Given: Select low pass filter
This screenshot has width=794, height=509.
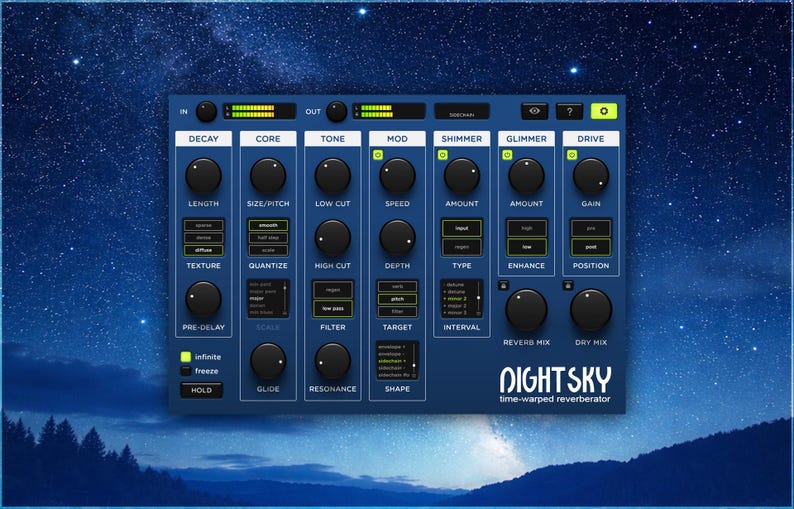Looking at the screenshot, I should click(333, 308).
